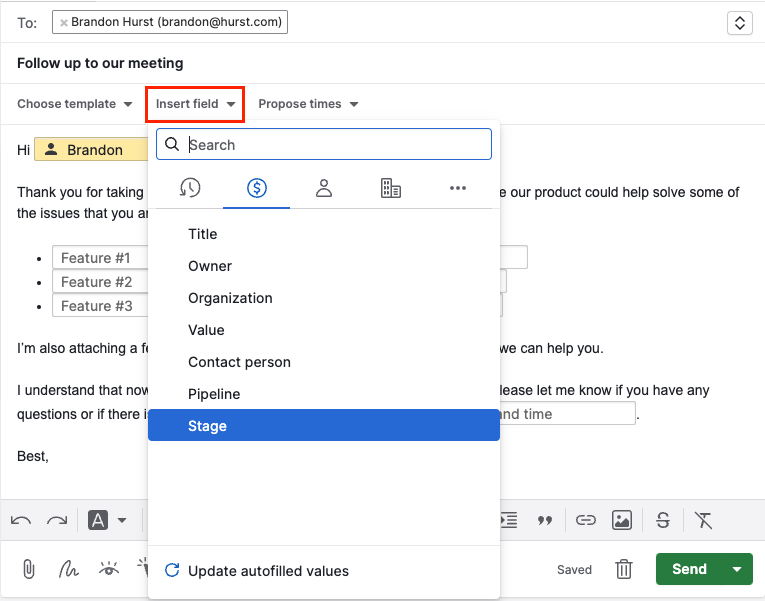The height and width of the screenshot is (601, 765).
Task: Switch to the person fields tab
Action: click(x=324, y=188)
